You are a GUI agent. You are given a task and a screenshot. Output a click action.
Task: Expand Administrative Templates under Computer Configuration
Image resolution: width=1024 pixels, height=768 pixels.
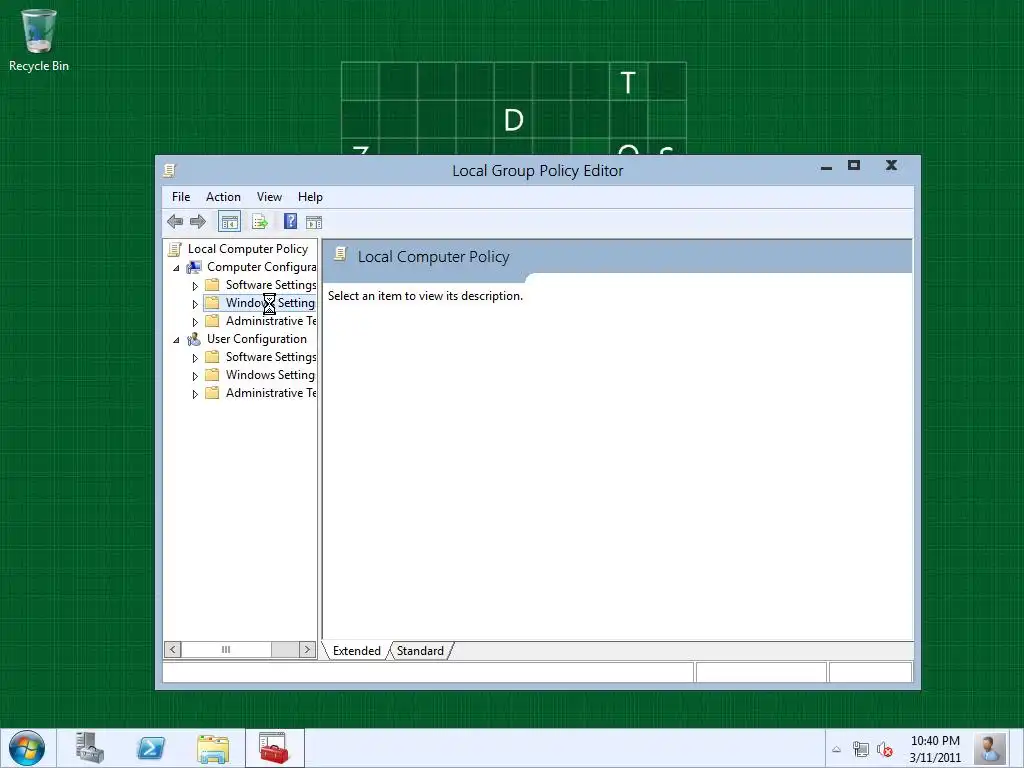(195, 322)
